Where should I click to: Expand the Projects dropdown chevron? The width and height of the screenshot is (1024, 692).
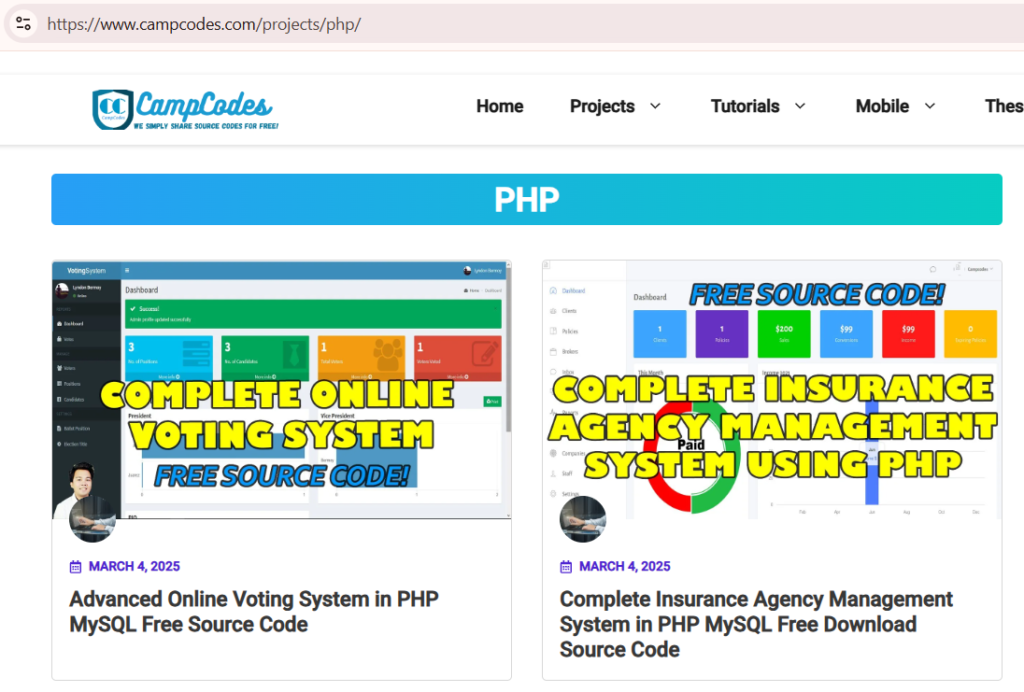(x=655, y=106)
